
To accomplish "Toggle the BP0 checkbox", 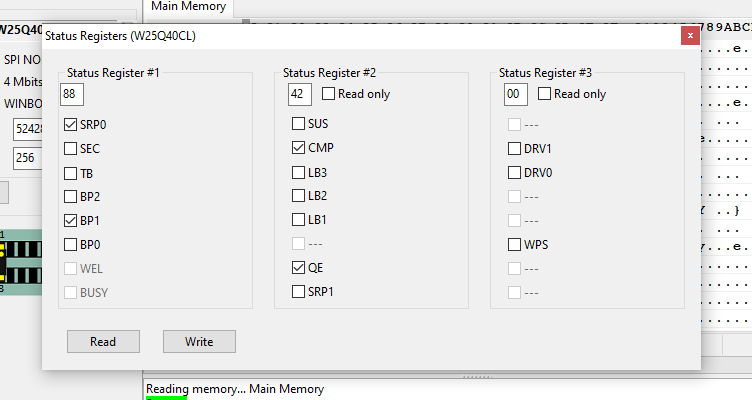I will (x=70, y=245).
